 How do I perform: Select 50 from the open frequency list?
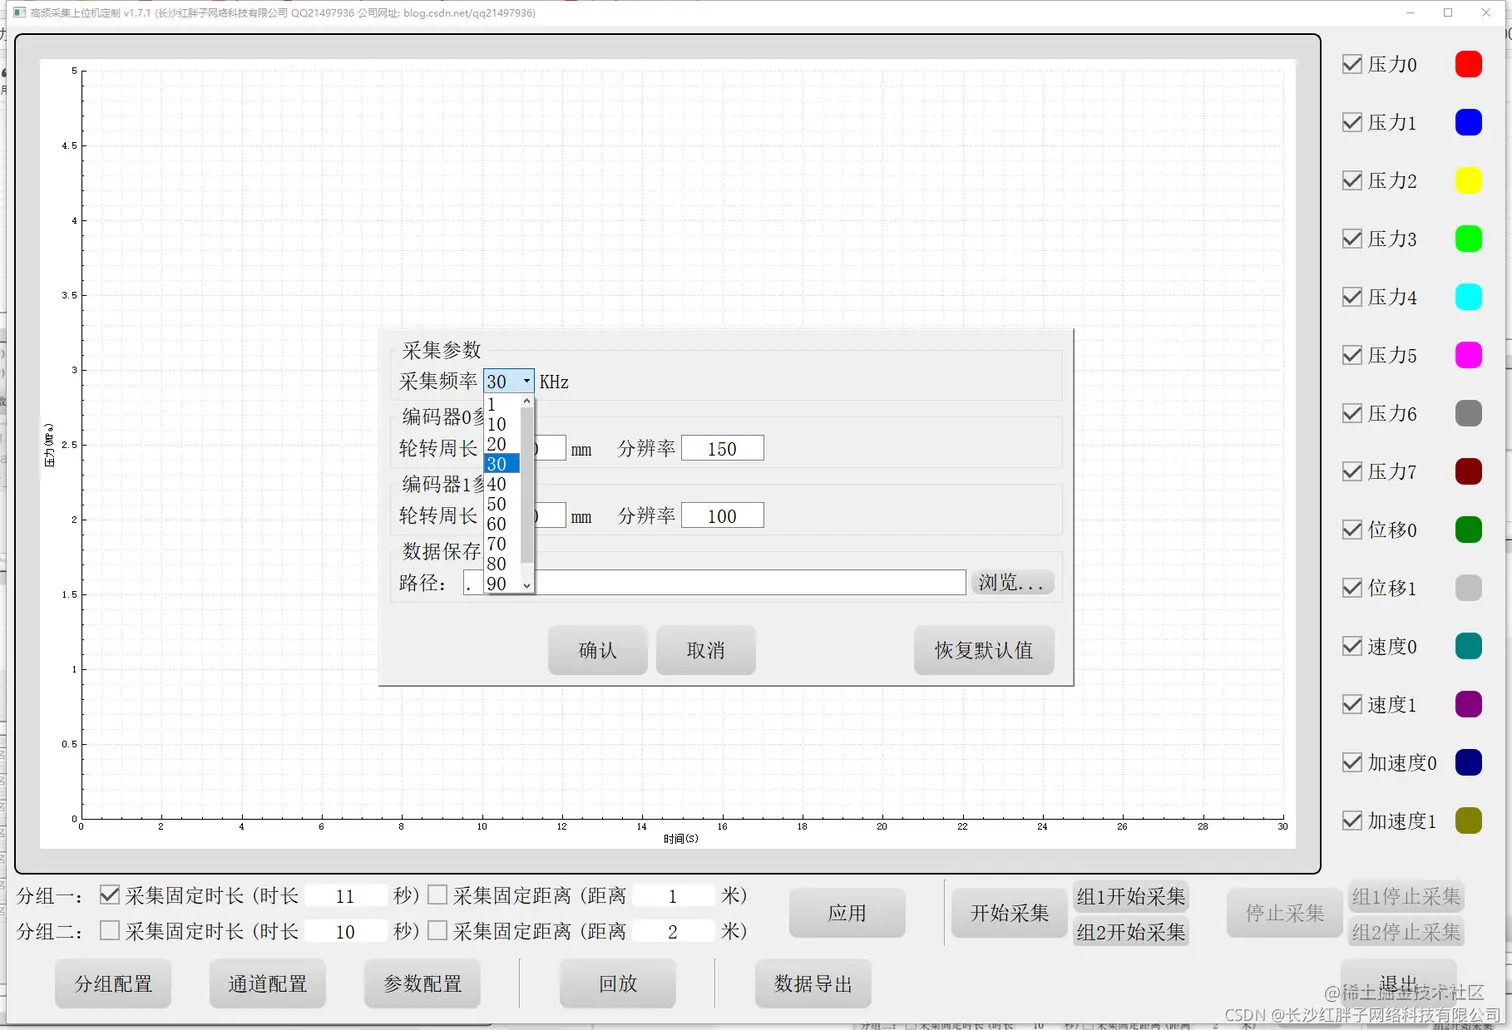[x=497, y=504]
